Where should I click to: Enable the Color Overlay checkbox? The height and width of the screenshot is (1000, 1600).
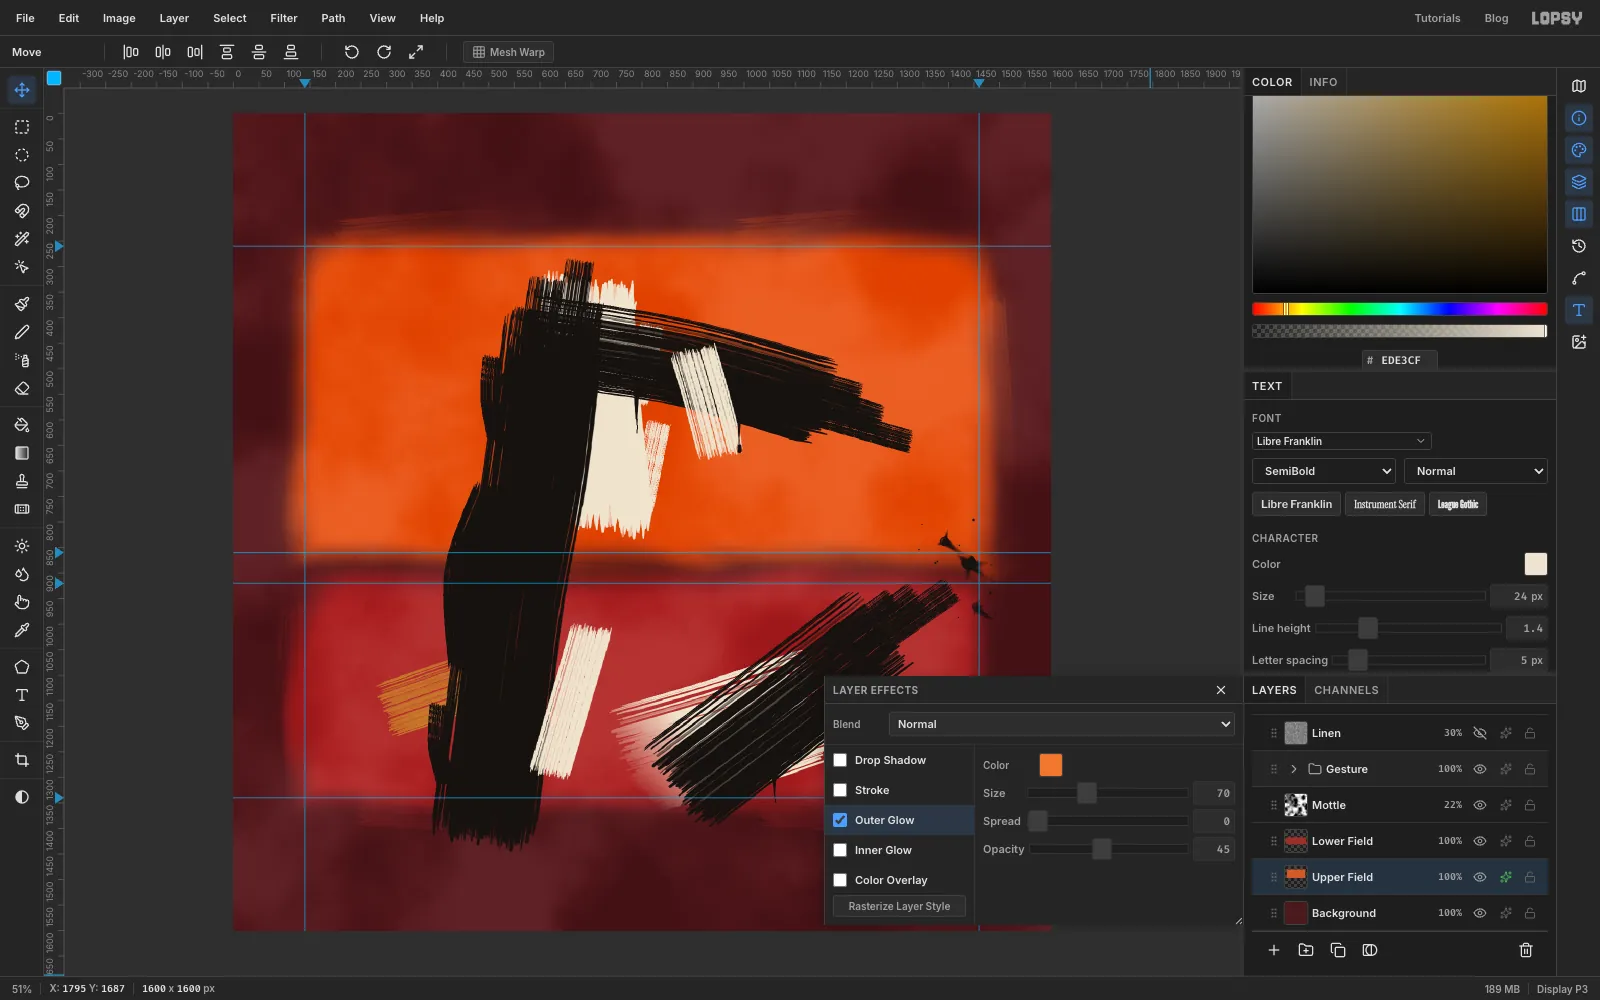point(840,880)
